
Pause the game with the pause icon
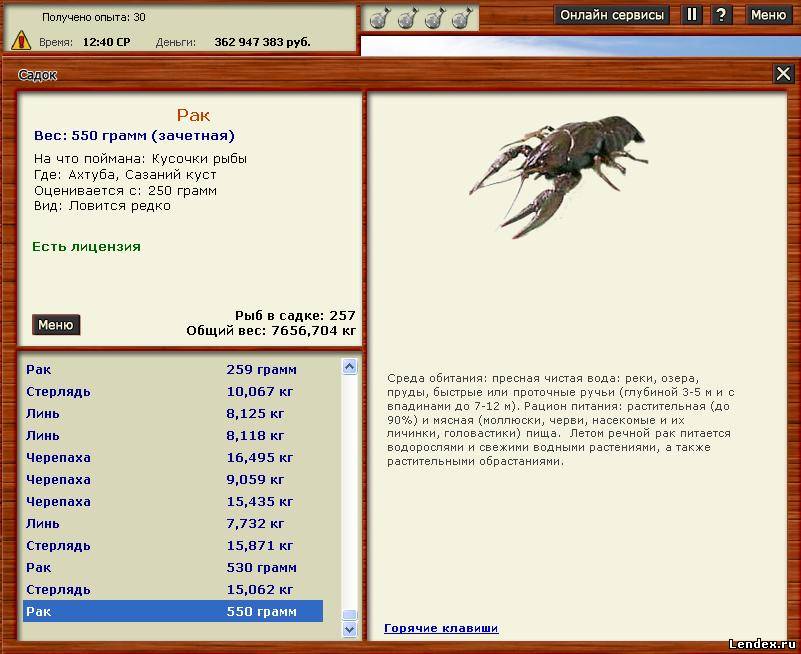692,14
